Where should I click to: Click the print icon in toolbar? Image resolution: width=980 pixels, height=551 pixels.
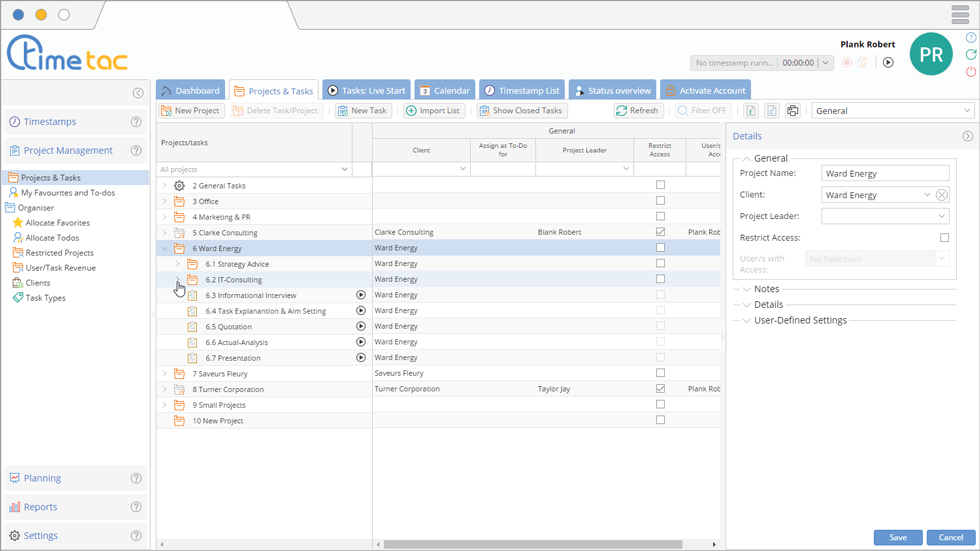click(x=792, y=111)
